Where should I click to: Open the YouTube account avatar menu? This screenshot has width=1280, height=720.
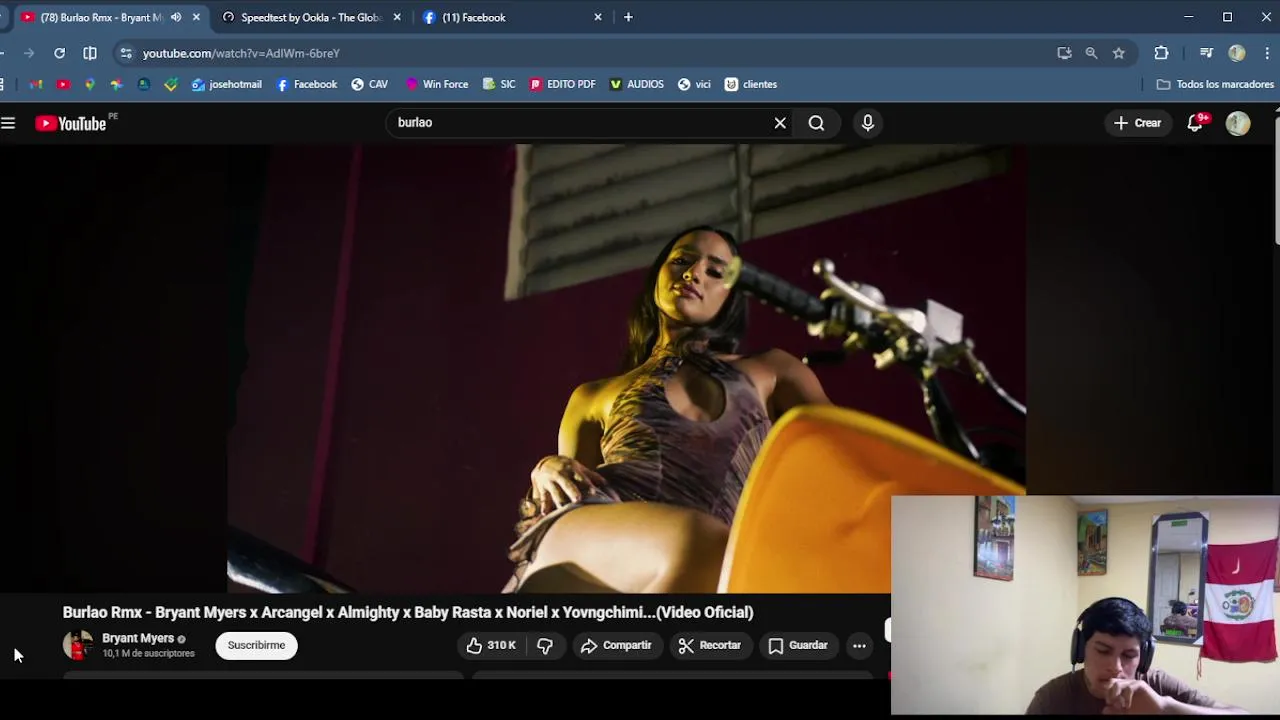1238,123
